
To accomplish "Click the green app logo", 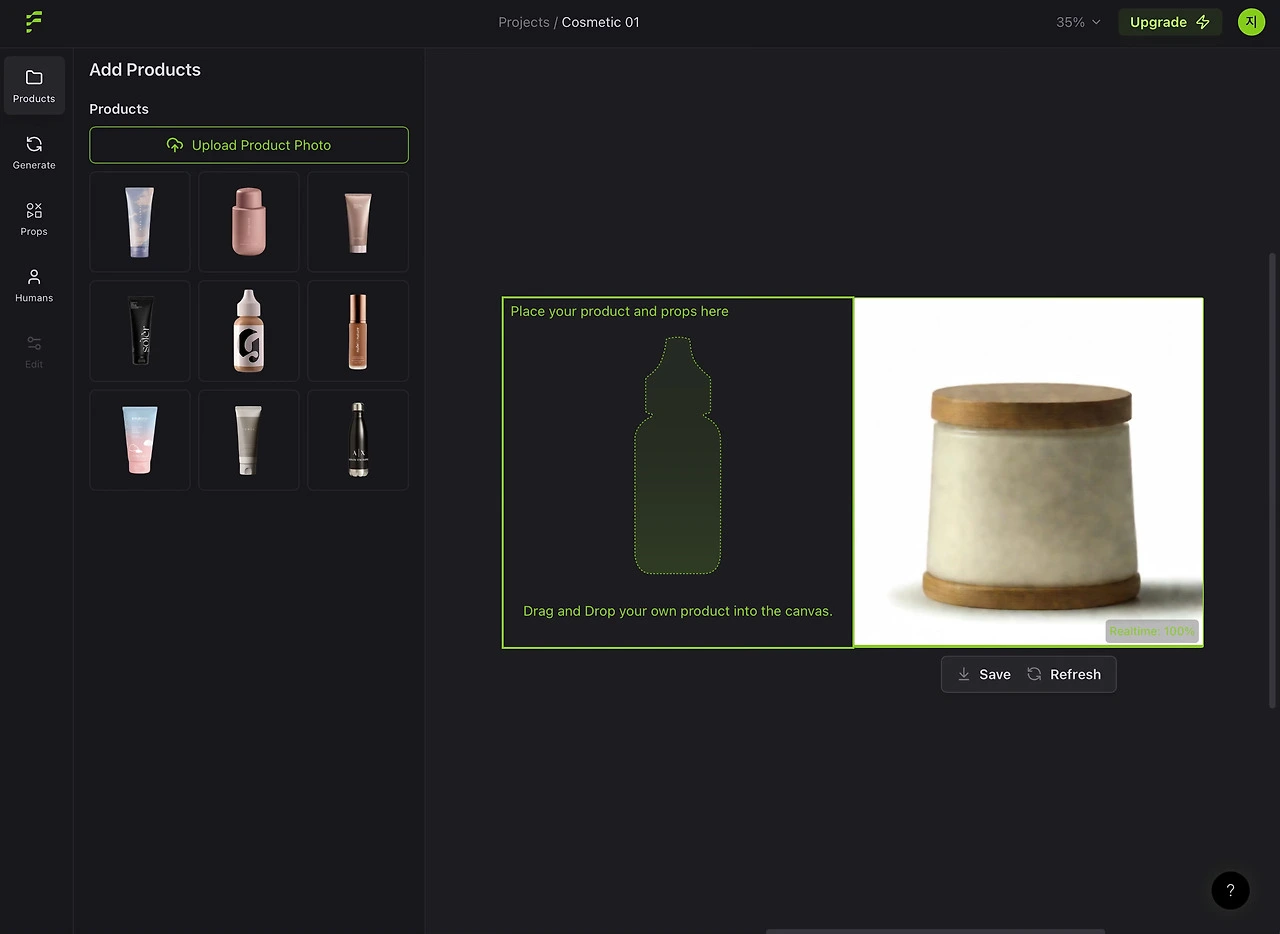I will (34, 22).
